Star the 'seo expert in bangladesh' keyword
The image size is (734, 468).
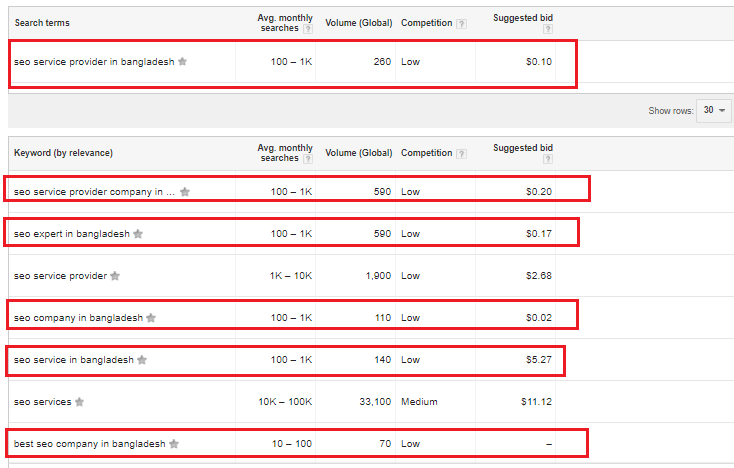click(x=138, y=234)
